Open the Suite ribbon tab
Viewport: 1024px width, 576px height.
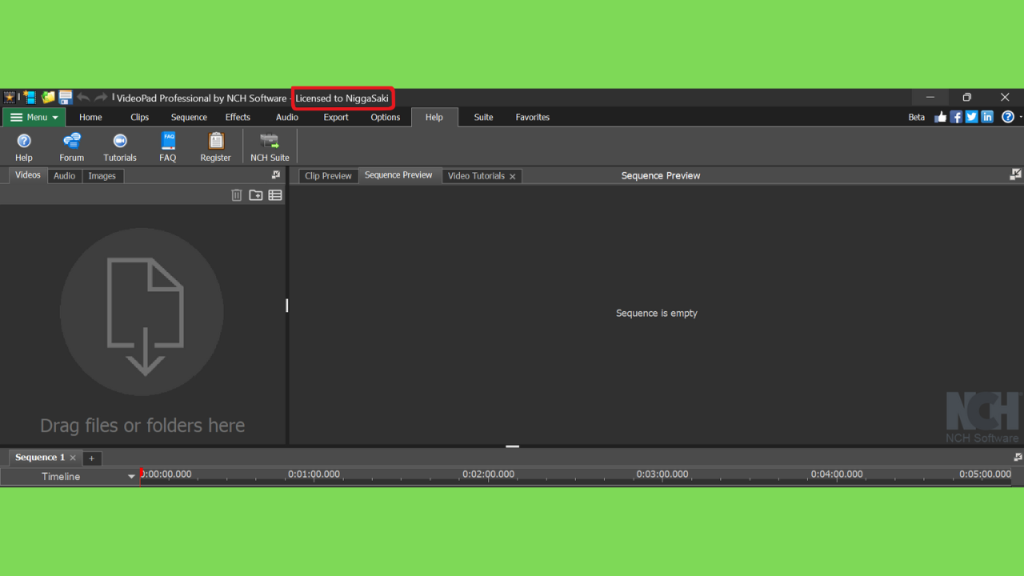[483, 118]
